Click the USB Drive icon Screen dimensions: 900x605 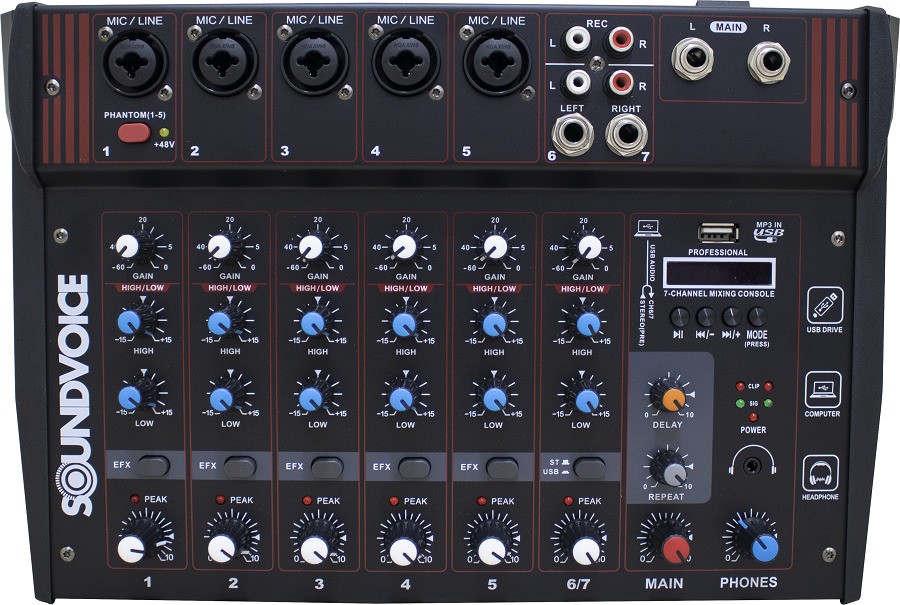tap(824, 303)
